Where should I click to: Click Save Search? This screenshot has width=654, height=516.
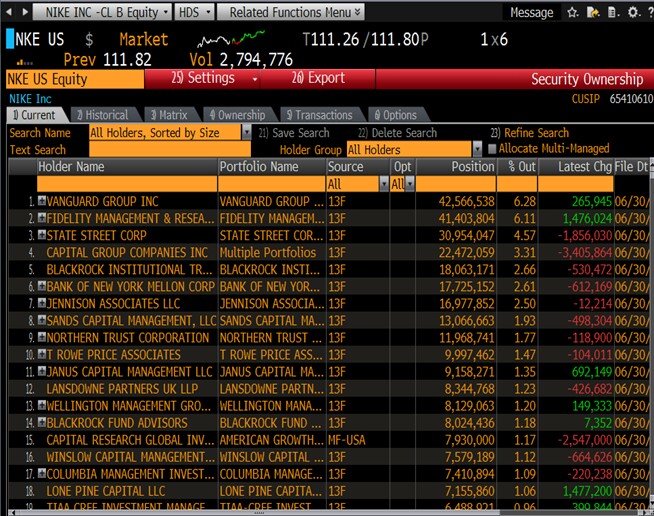click(x=294, y=133)
